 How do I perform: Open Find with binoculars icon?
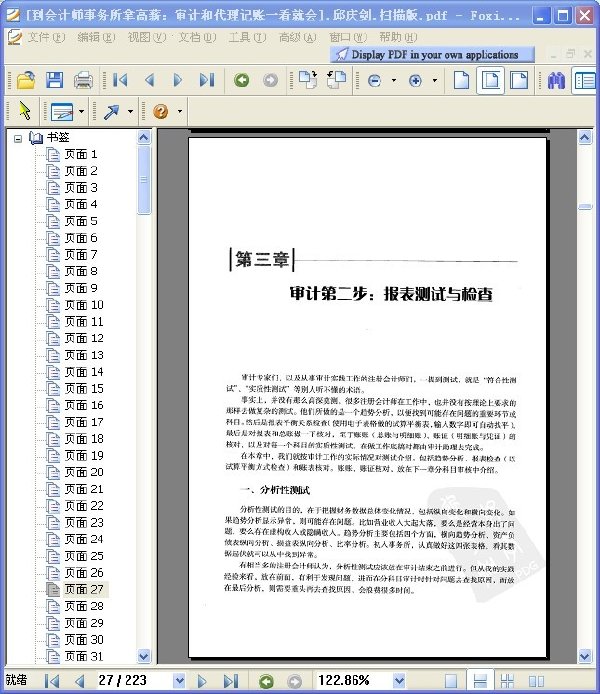[x=556, y=81]
